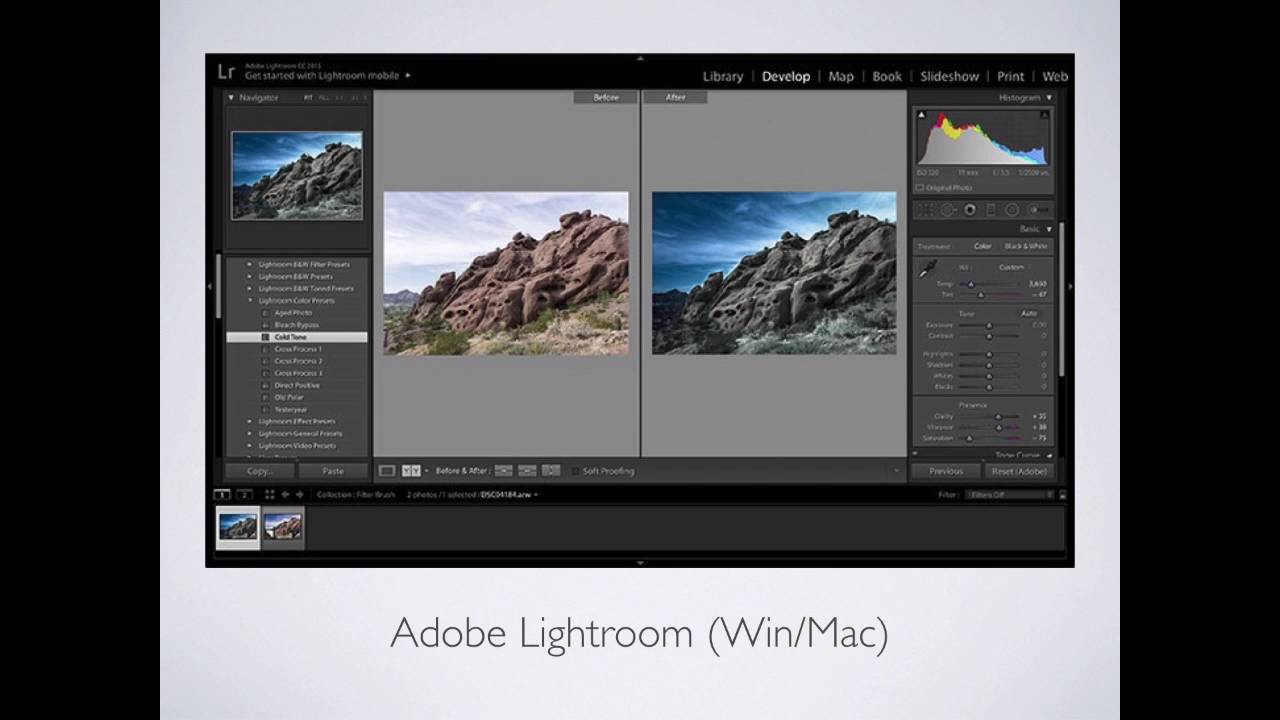
Task: Open Before/After view options dropdown arrow
Action: (426, 471)
